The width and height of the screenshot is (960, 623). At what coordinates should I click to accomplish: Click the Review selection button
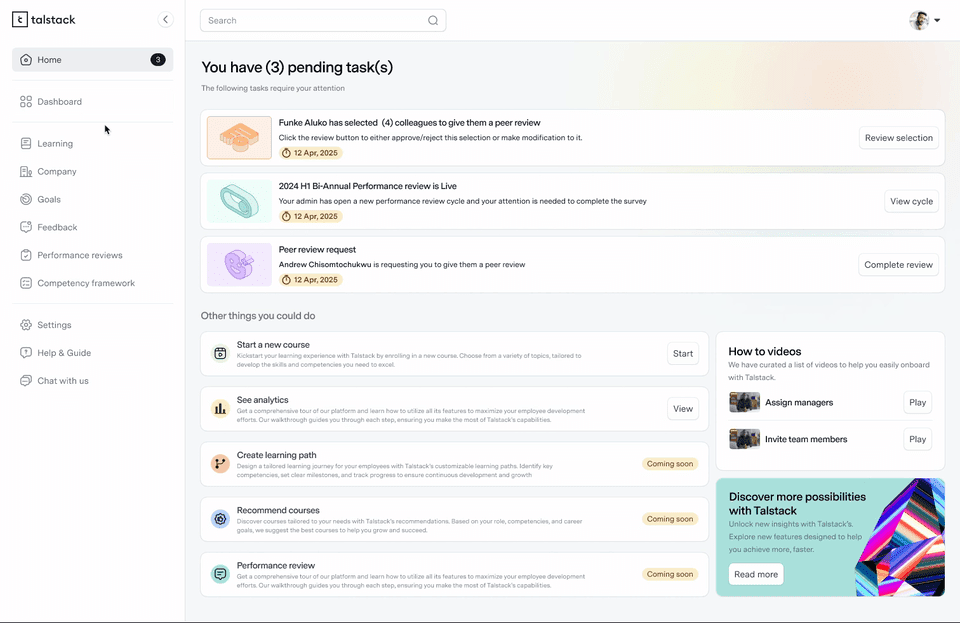tap(898, 137)
